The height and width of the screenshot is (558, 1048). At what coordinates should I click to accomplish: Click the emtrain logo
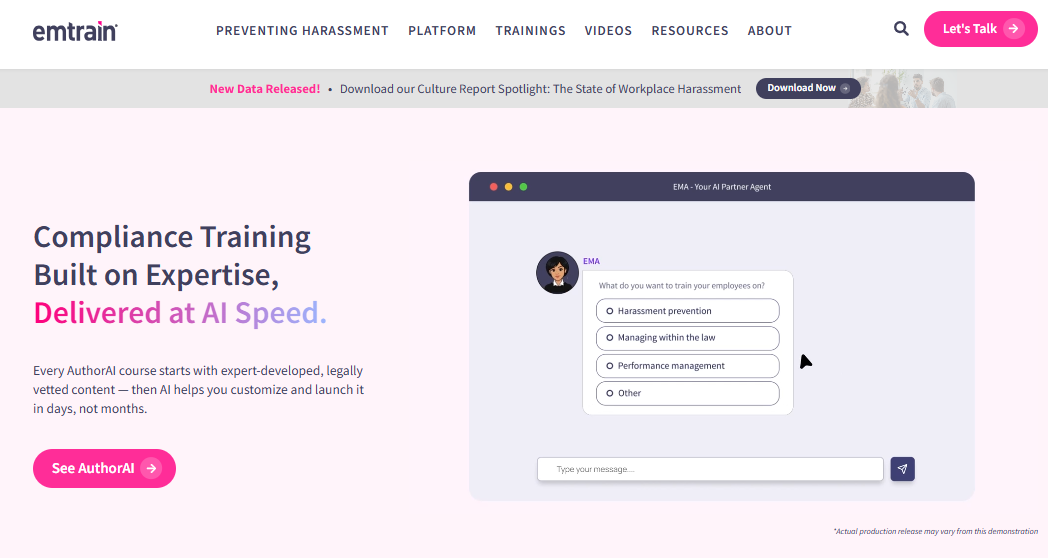tap(75, 31)
